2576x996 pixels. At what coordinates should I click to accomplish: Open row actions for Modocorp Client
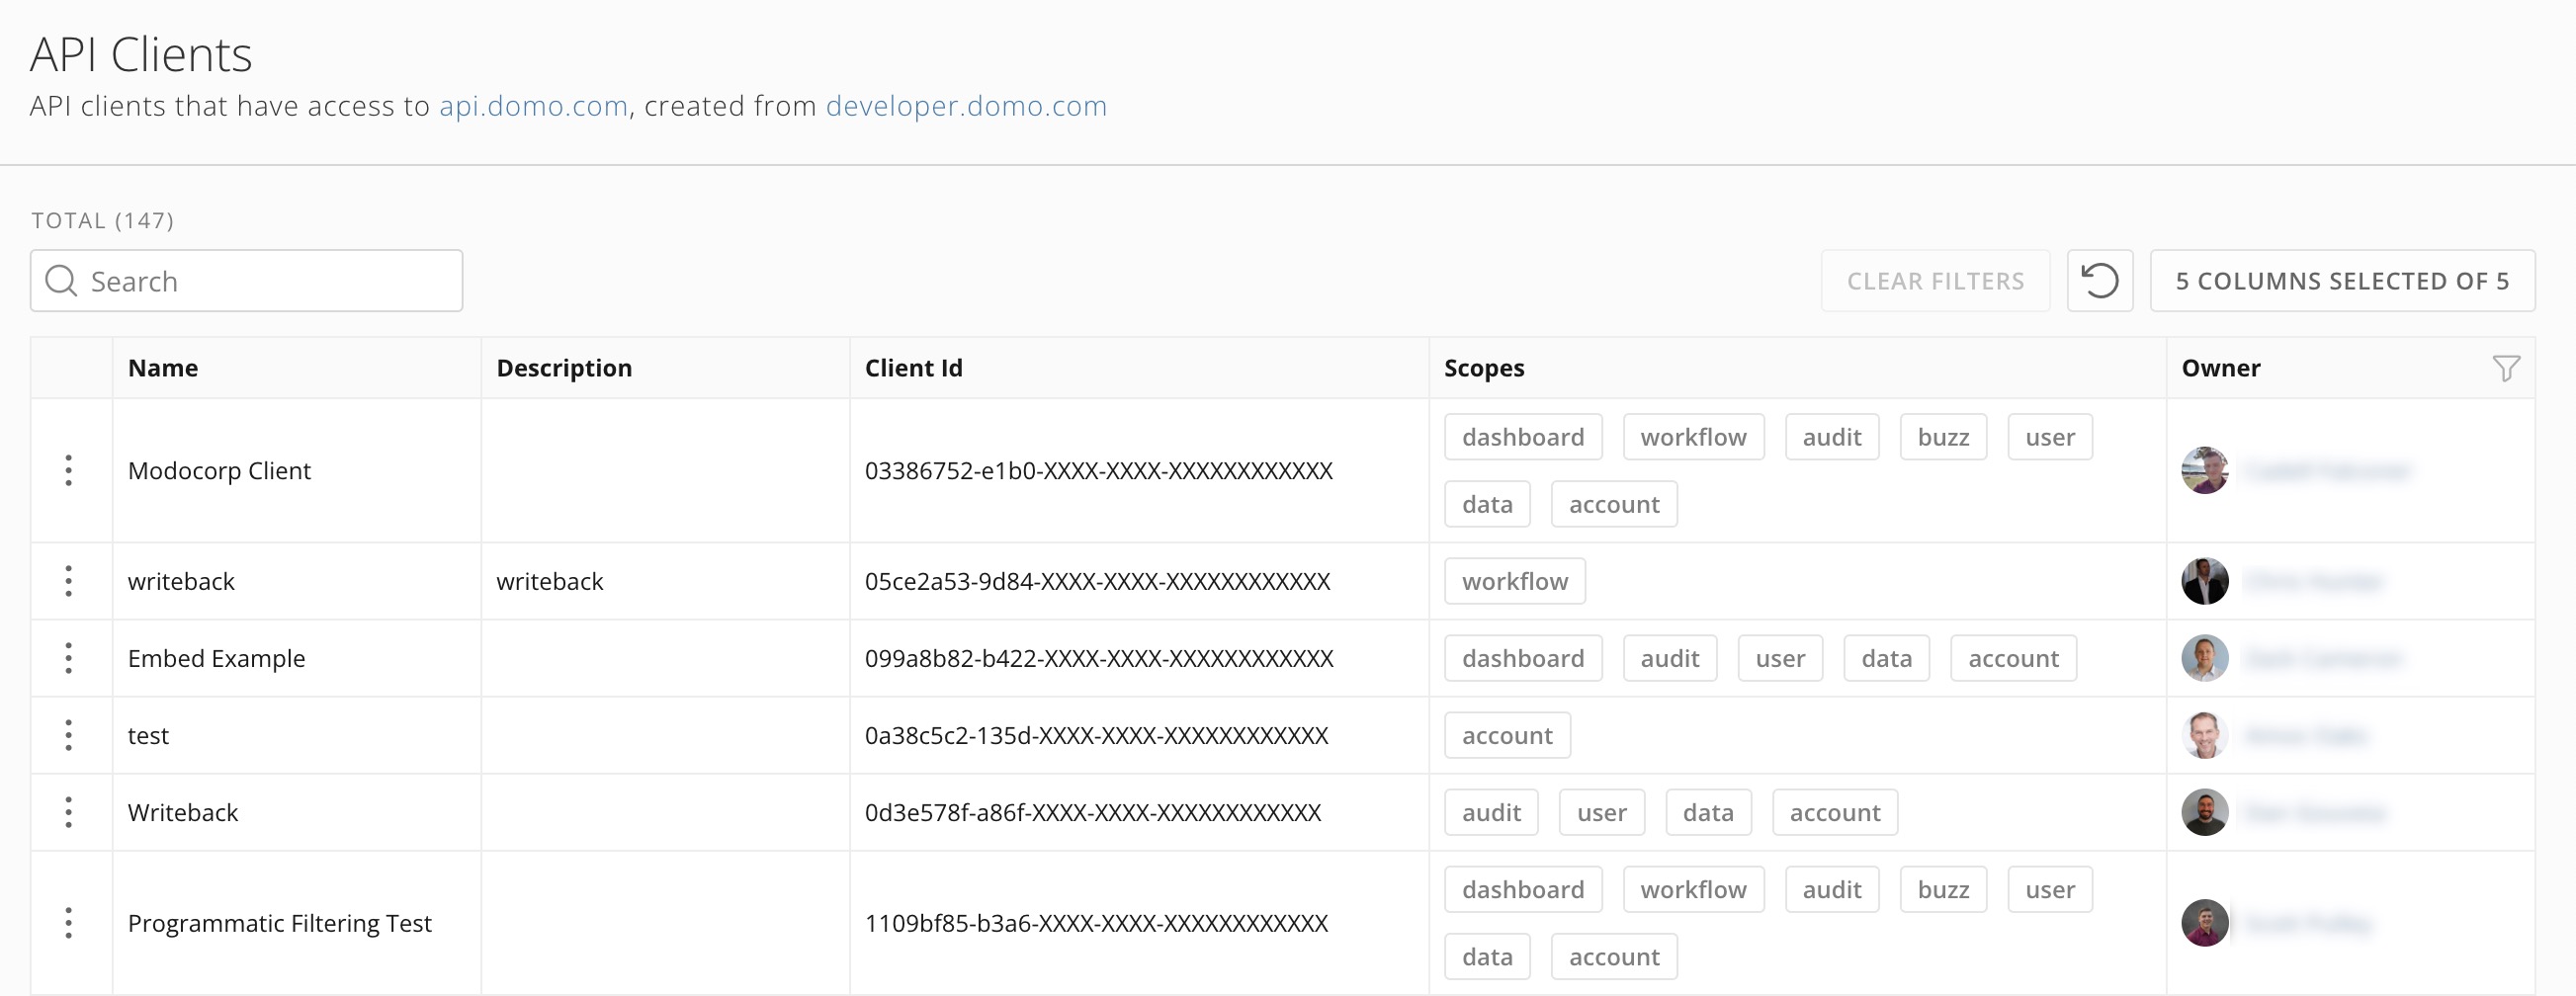coord(68,470)
